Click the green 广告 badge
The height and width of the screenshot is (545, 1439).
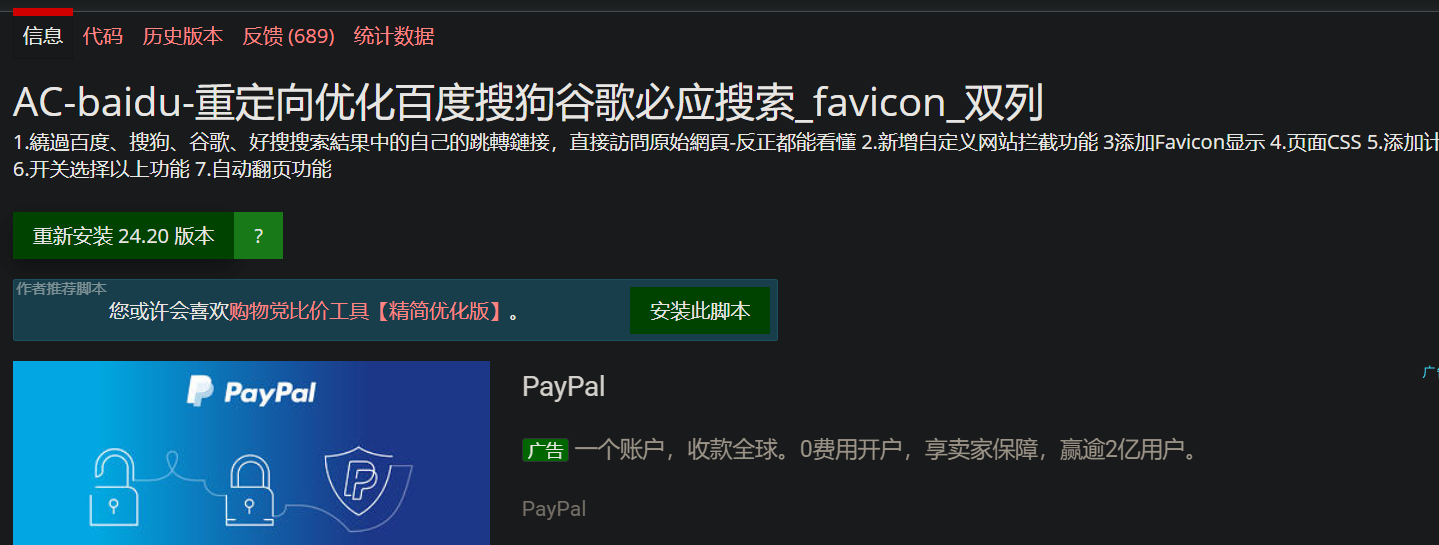pyautogui.click(x=545, y=450)
